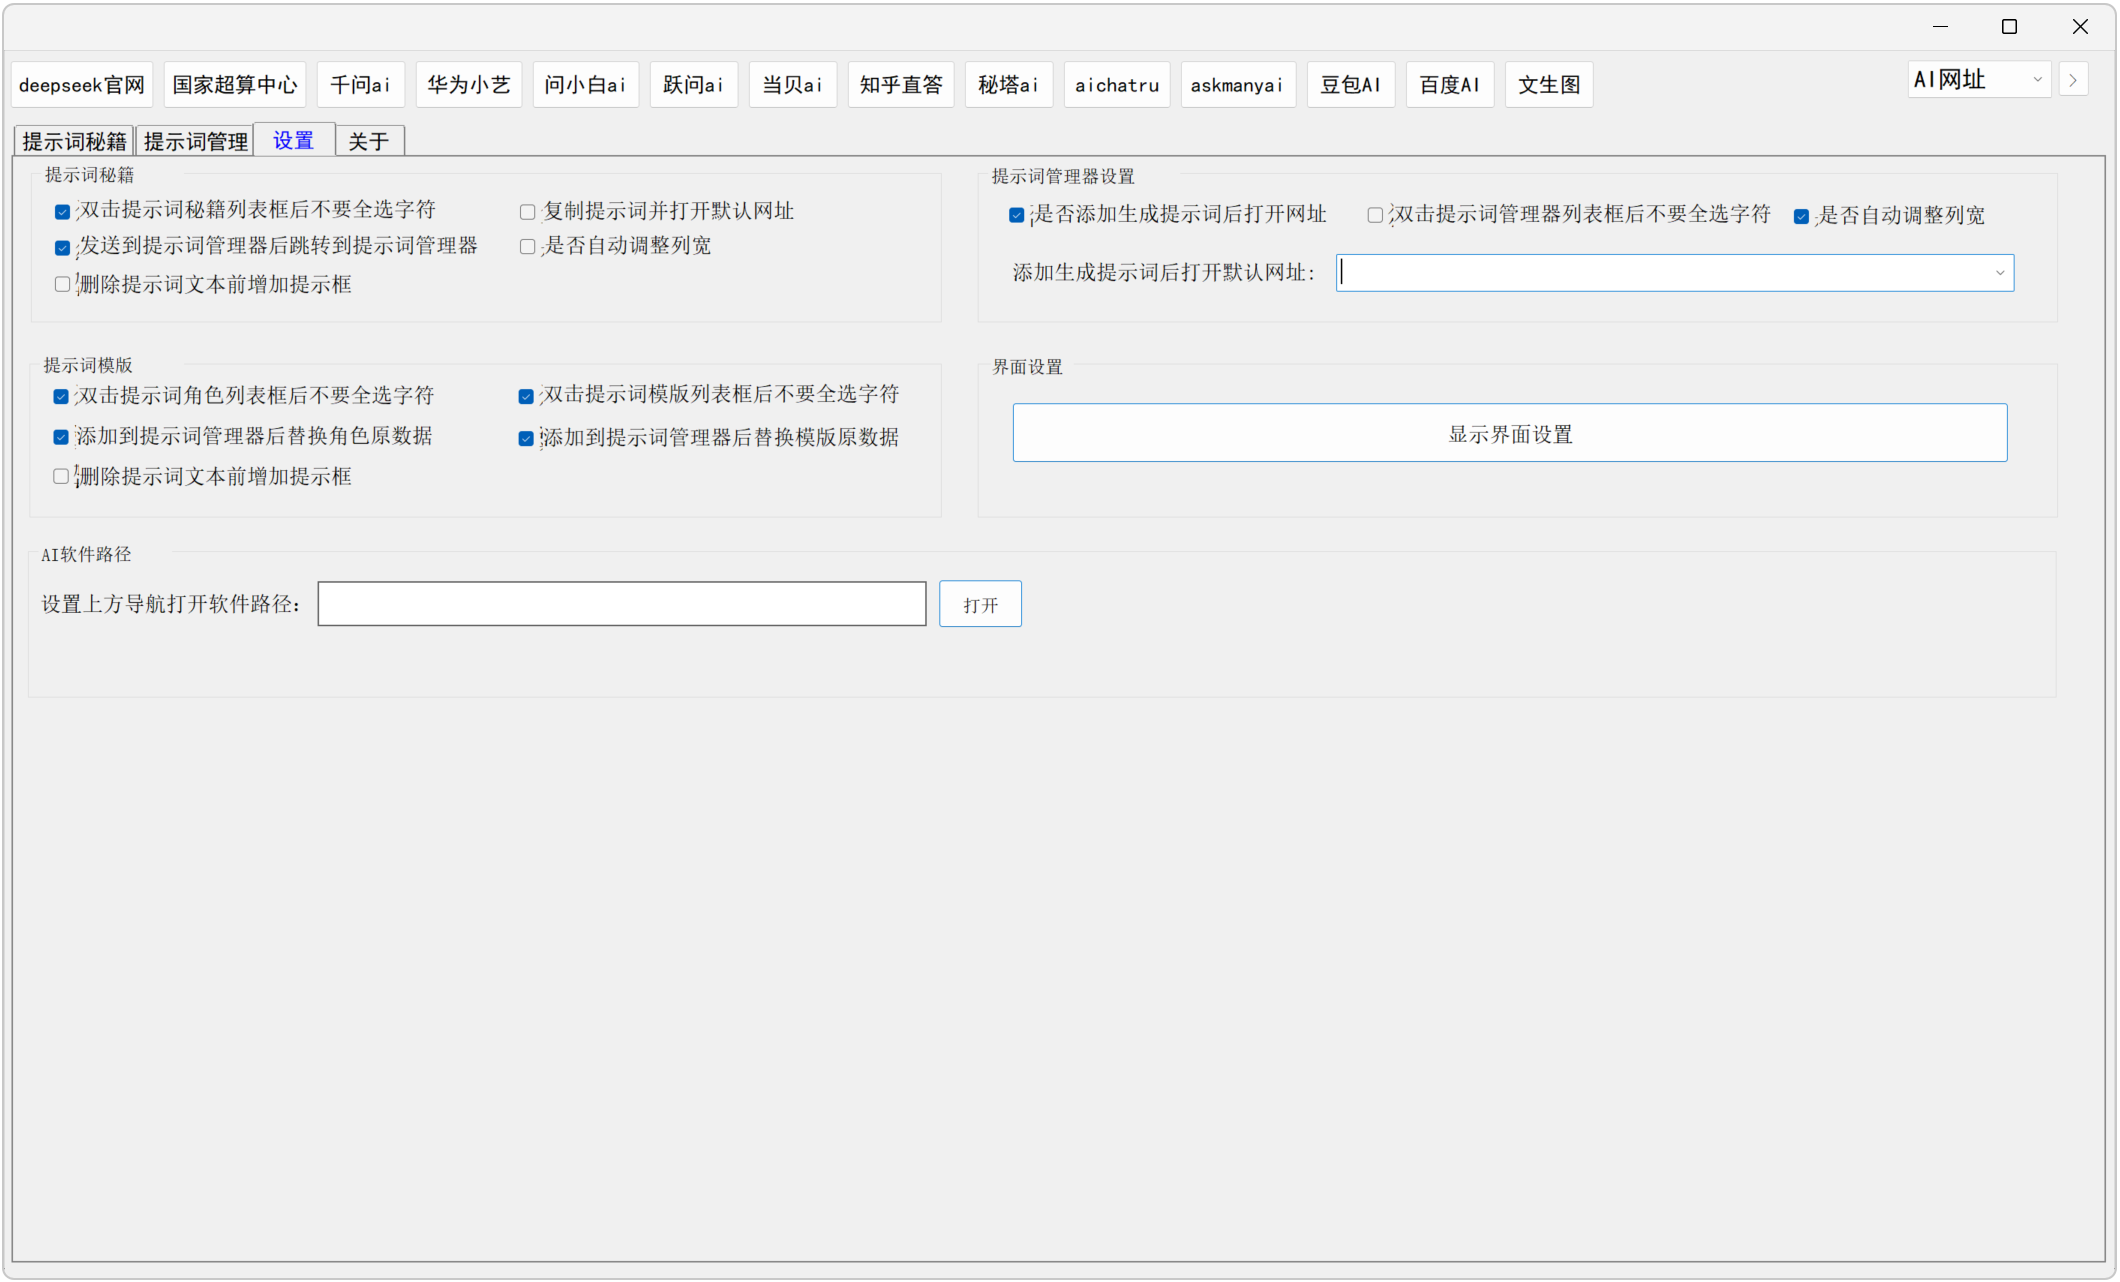The height and width of the screenshot is (1282, 2120).
Task: Uncheck 添加到提示词管理器后替换角色原数据
Action: pos(61,437)
